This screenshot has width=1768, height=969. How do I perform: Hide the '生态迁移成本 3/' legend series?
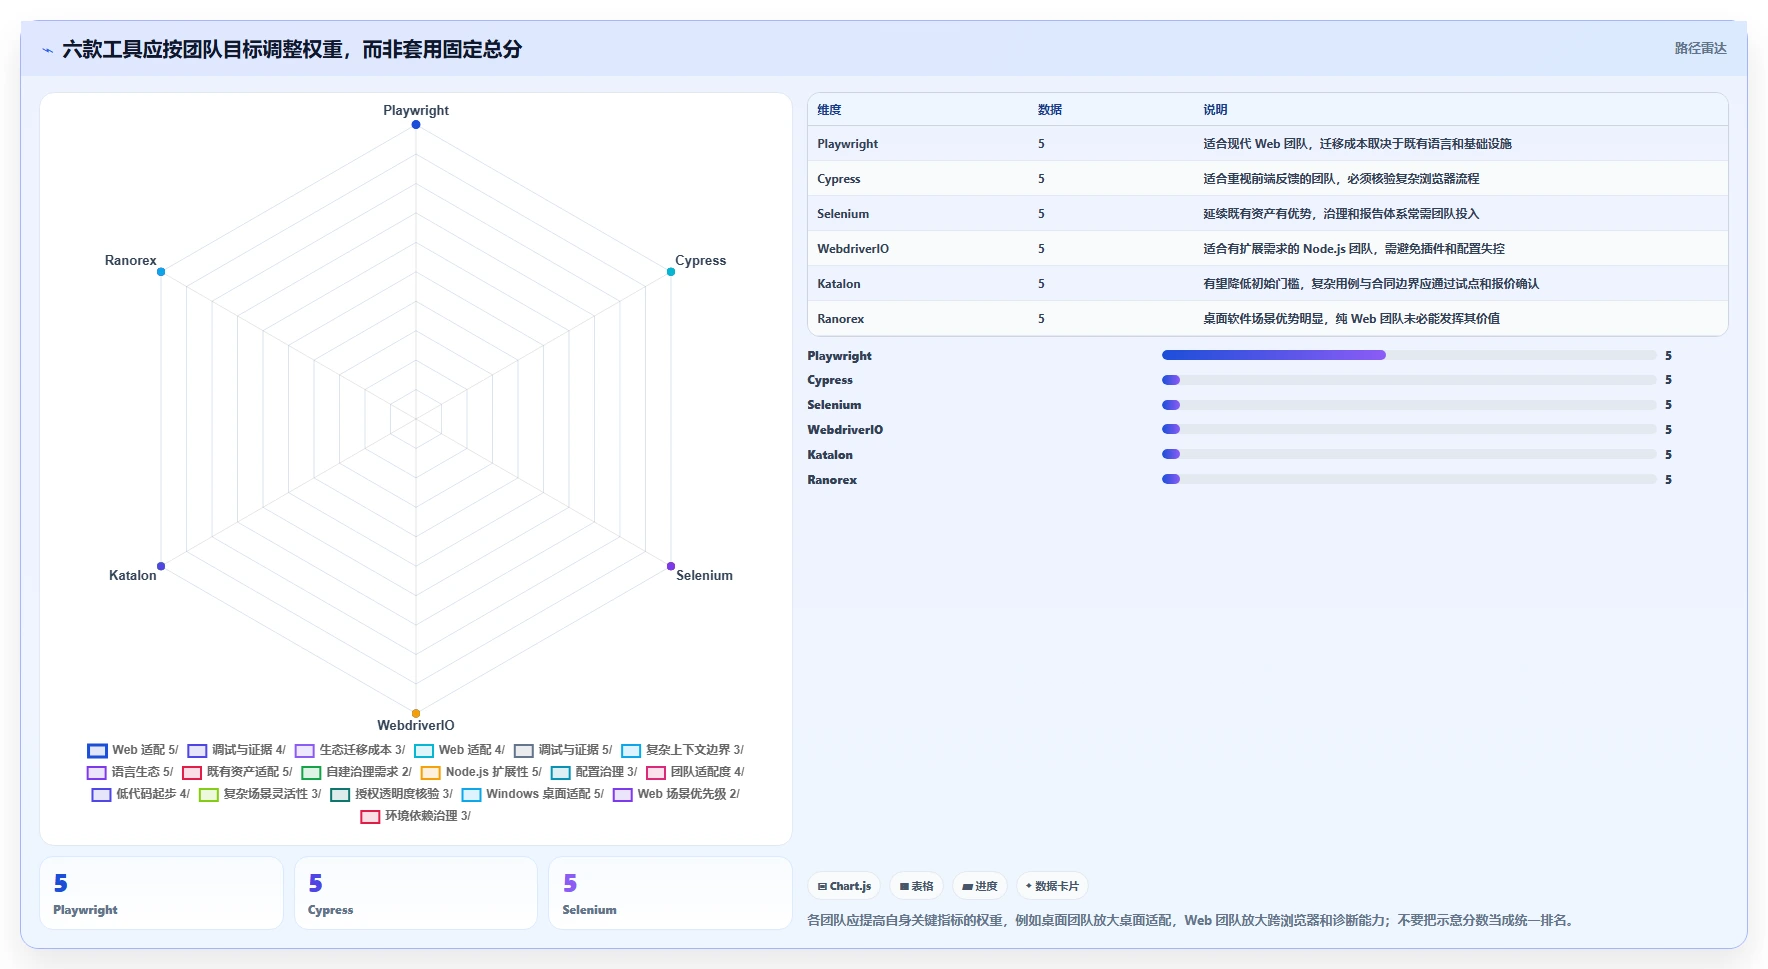(350, 750)
